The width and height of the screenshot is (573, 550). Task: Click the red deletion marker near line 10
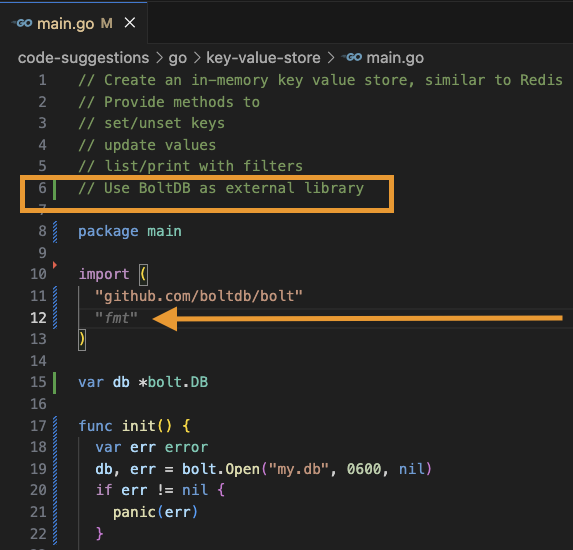55,265
